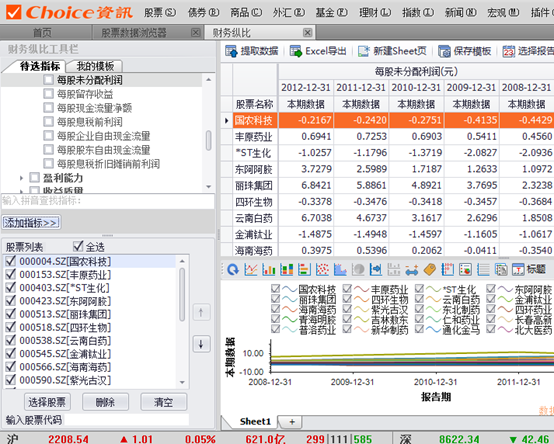Select the 待选指标 tab
Viewport: 554px width, 444px height.
click(40, 66)
